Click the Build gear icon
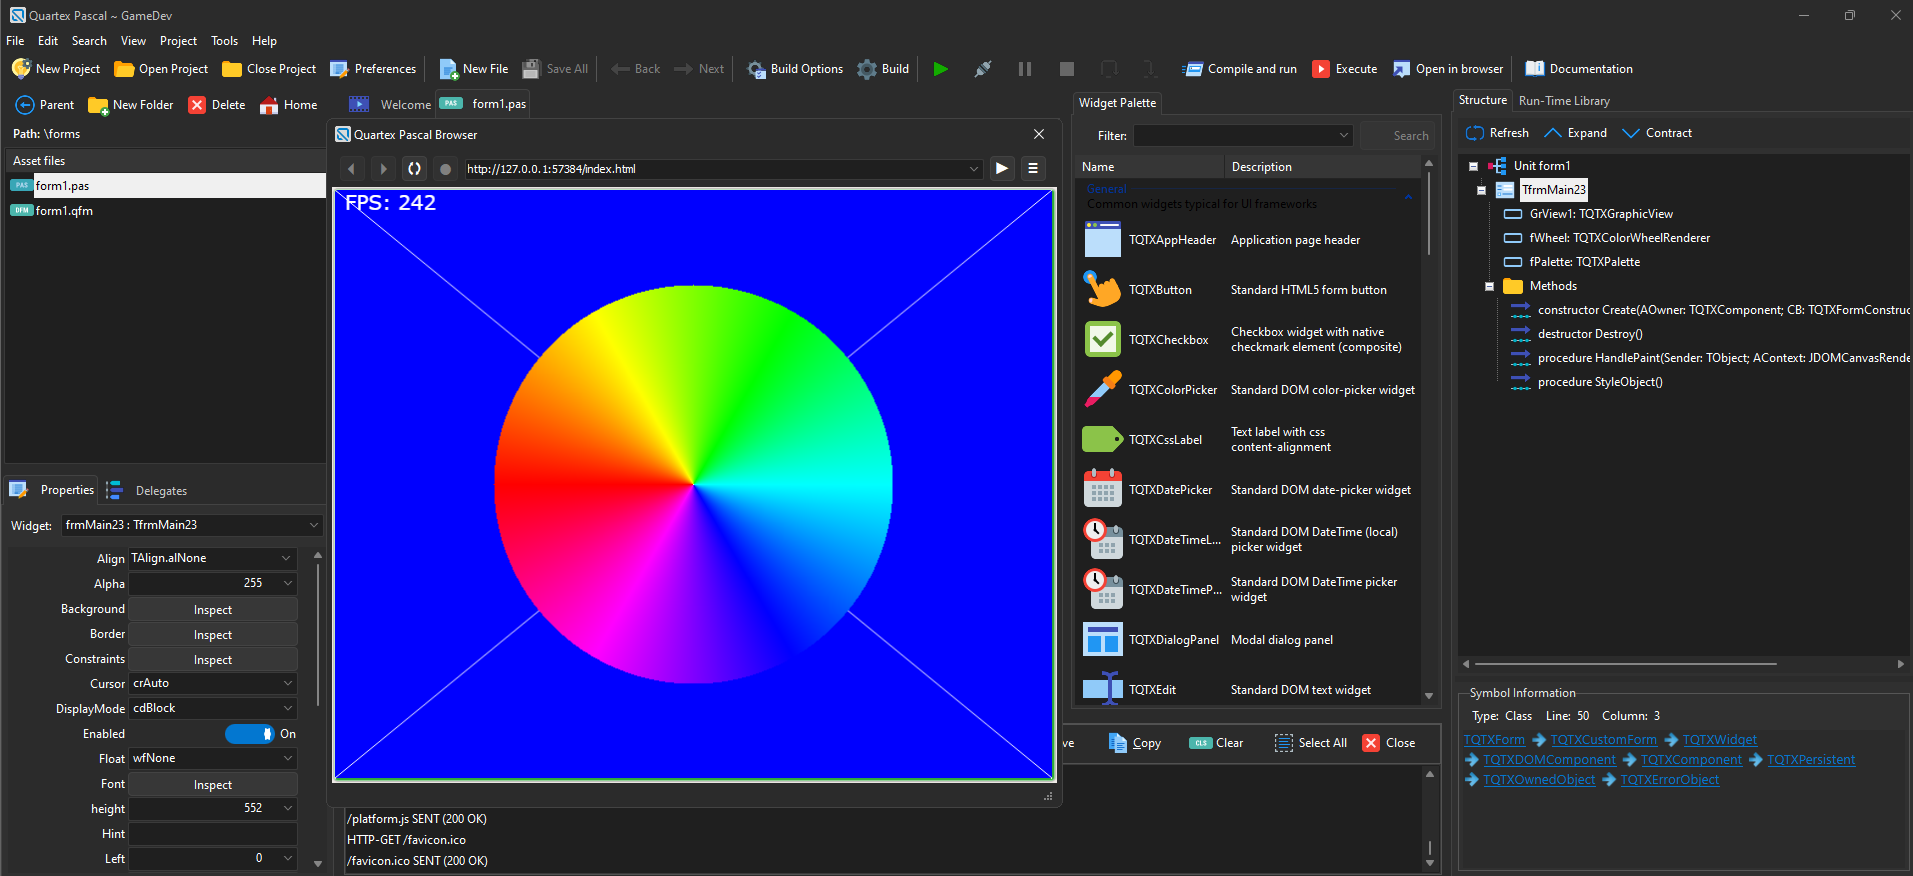 [x=867, y=69]
